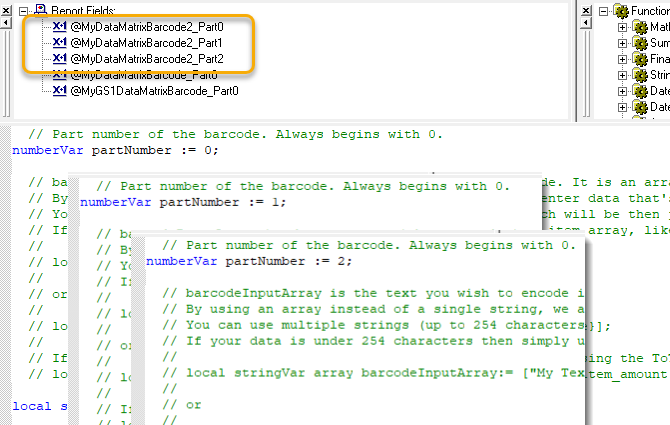Viewport: 670px width, 425px height.
Task: Expand the Fina functions category
Action: (623, 59)
